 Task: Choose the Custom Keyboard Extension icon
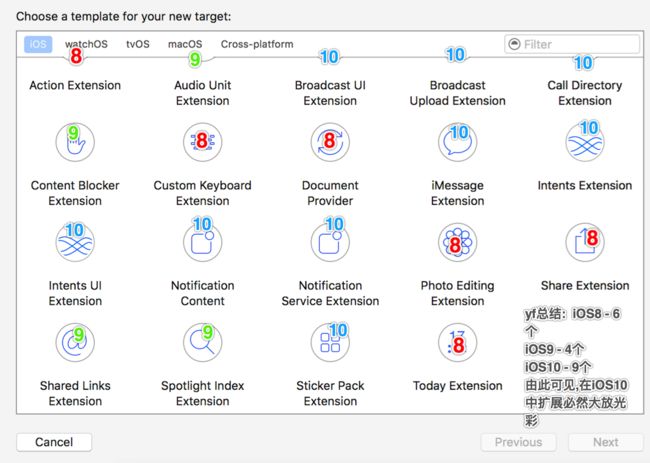click(x=203, y=142)
